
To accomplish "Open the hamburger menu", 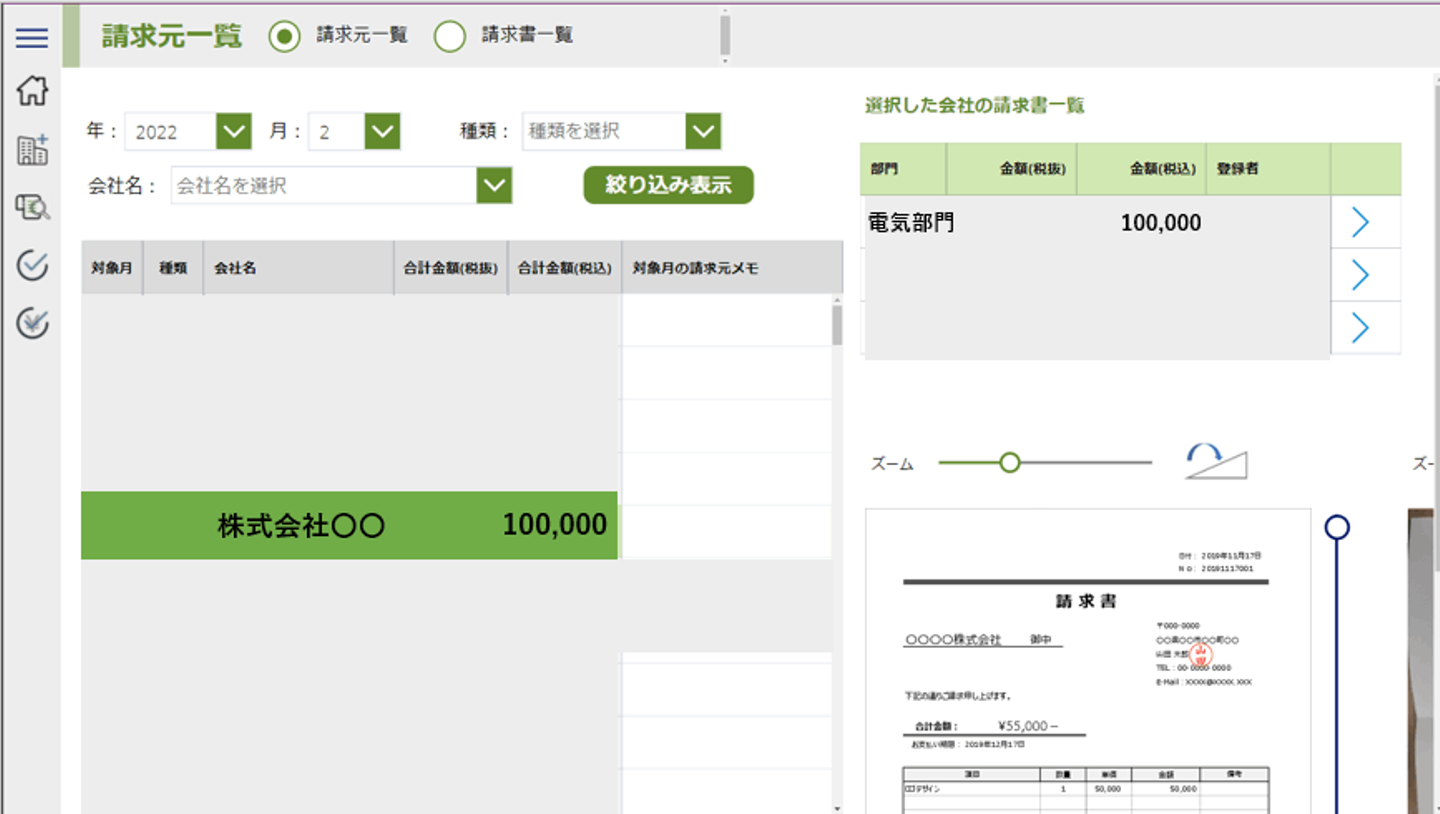I will coord(32,38).
